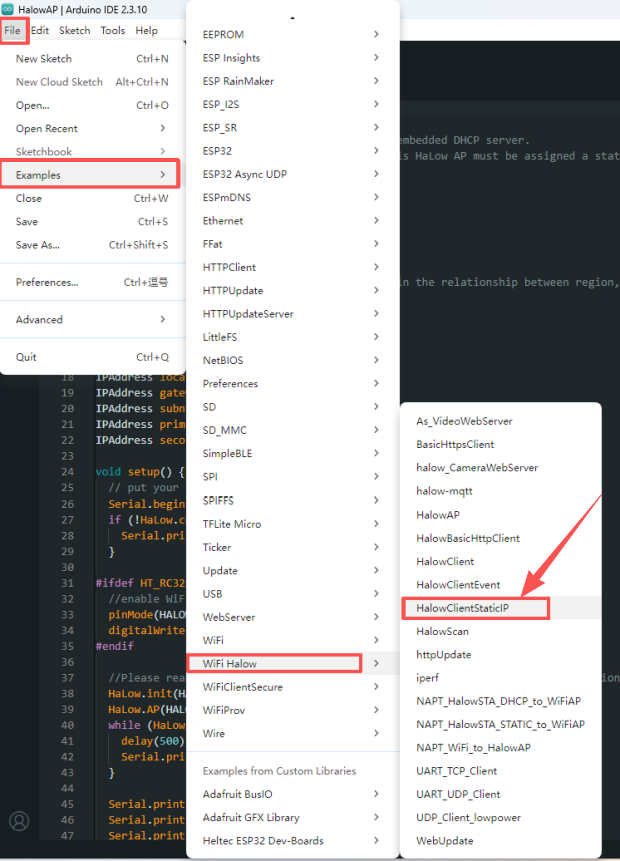Select the UDP_Client_lowpower example
The height and width of the screenshot is (861, 620).
[x=501, y=818]
